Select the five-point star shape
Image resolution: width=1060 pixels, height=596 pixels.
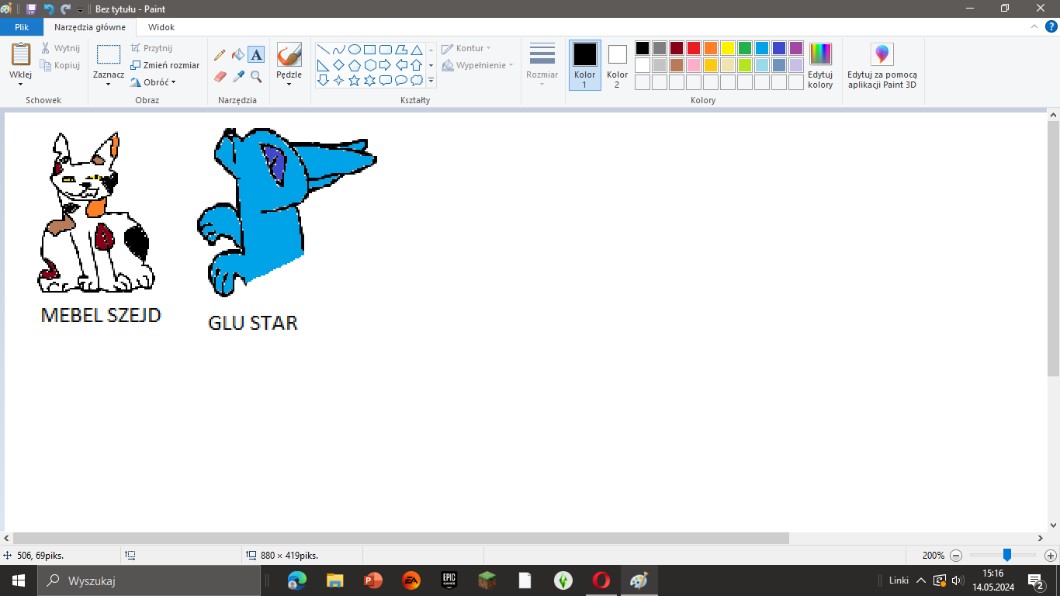point(354,80)
